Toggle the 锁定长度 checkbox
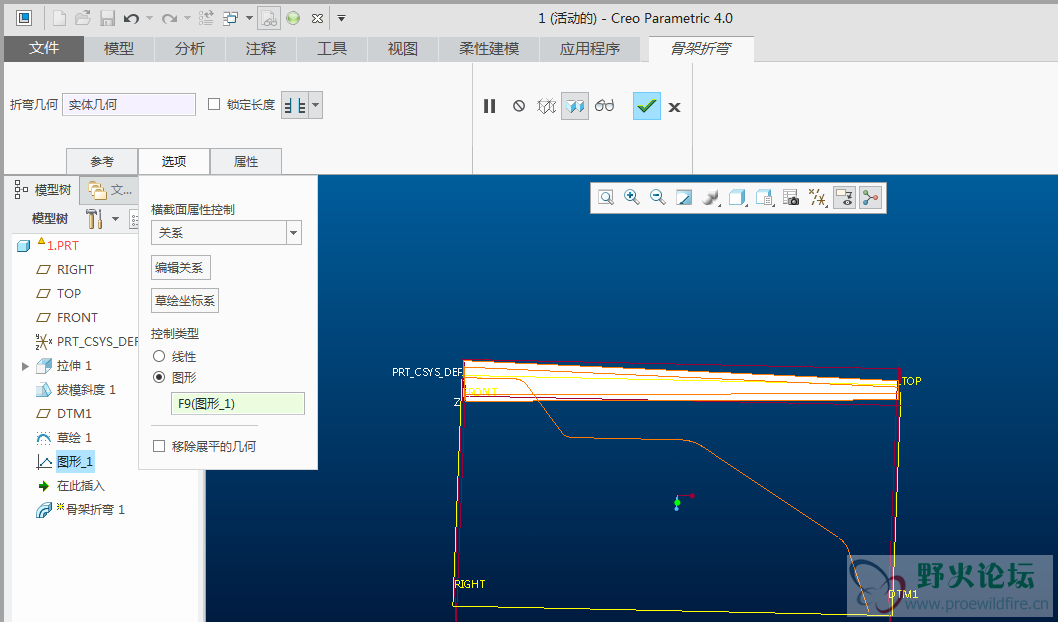Image resolution: width=1058 pixels, height=622 pixels. [x=214, y=104]
